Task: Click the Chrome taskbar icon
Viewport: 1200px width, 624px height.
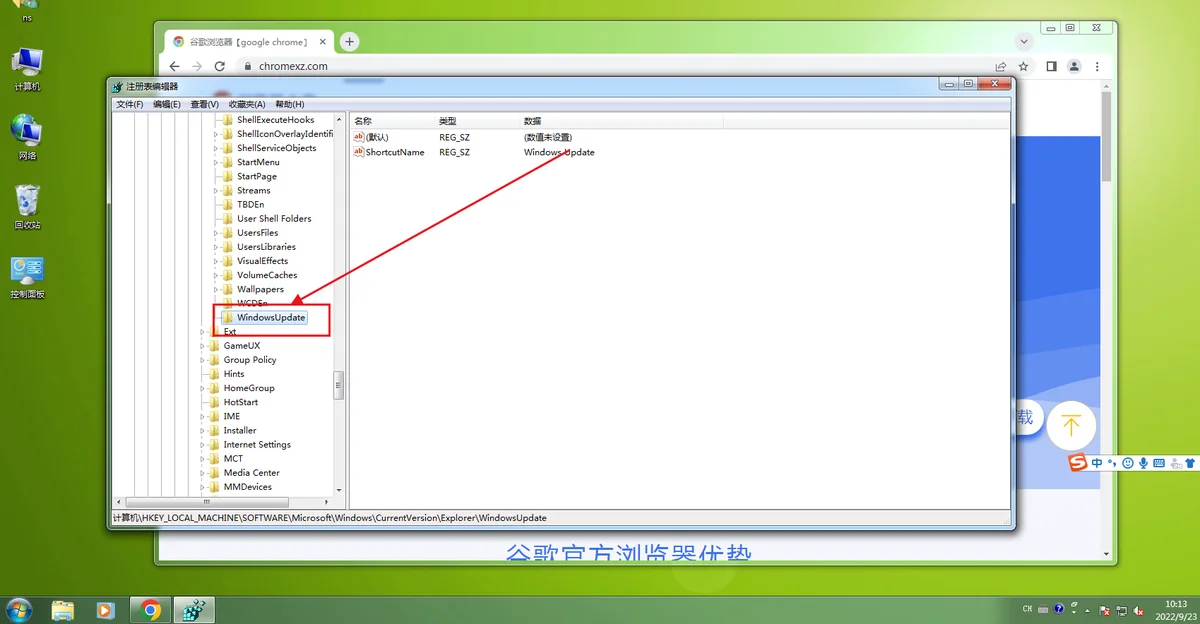Action: 151,609
